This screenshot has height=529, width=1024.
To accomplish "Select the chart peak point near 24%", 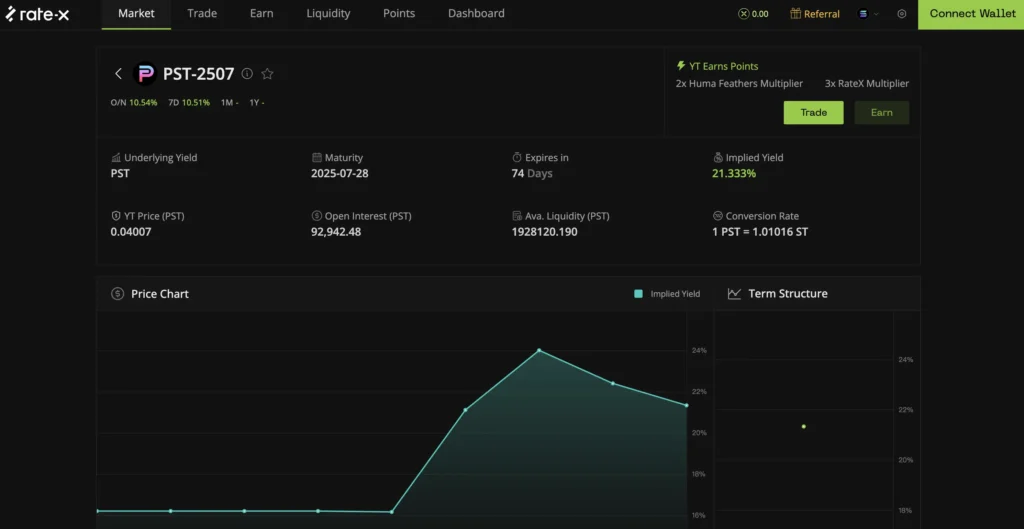I will [x=539, y=350].
